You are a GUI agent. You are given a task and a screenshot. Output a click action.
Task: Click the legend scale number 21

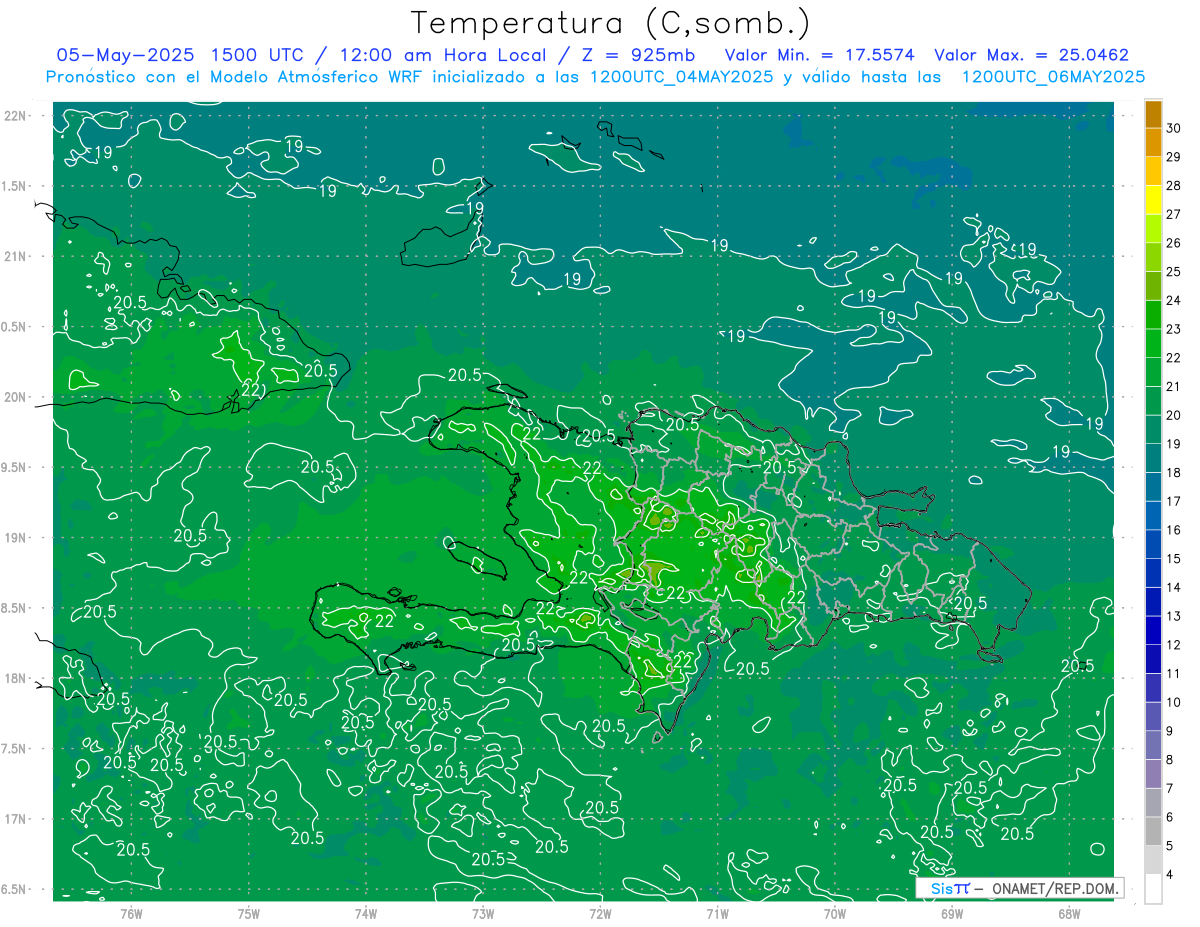(1173, 386)
